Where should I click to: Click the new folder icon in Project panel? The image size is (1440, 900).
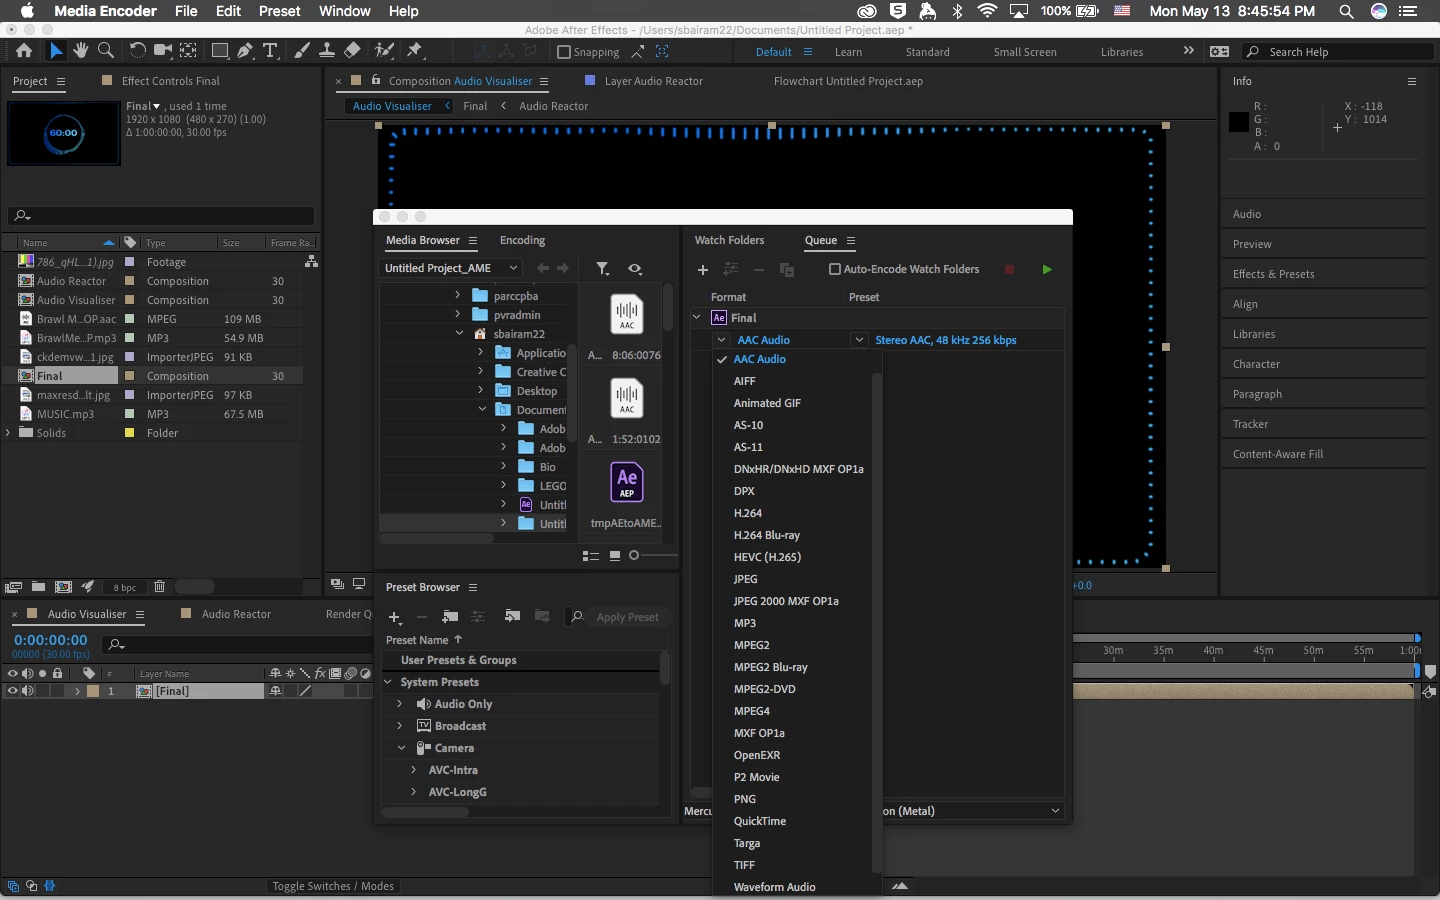(38, 587)
